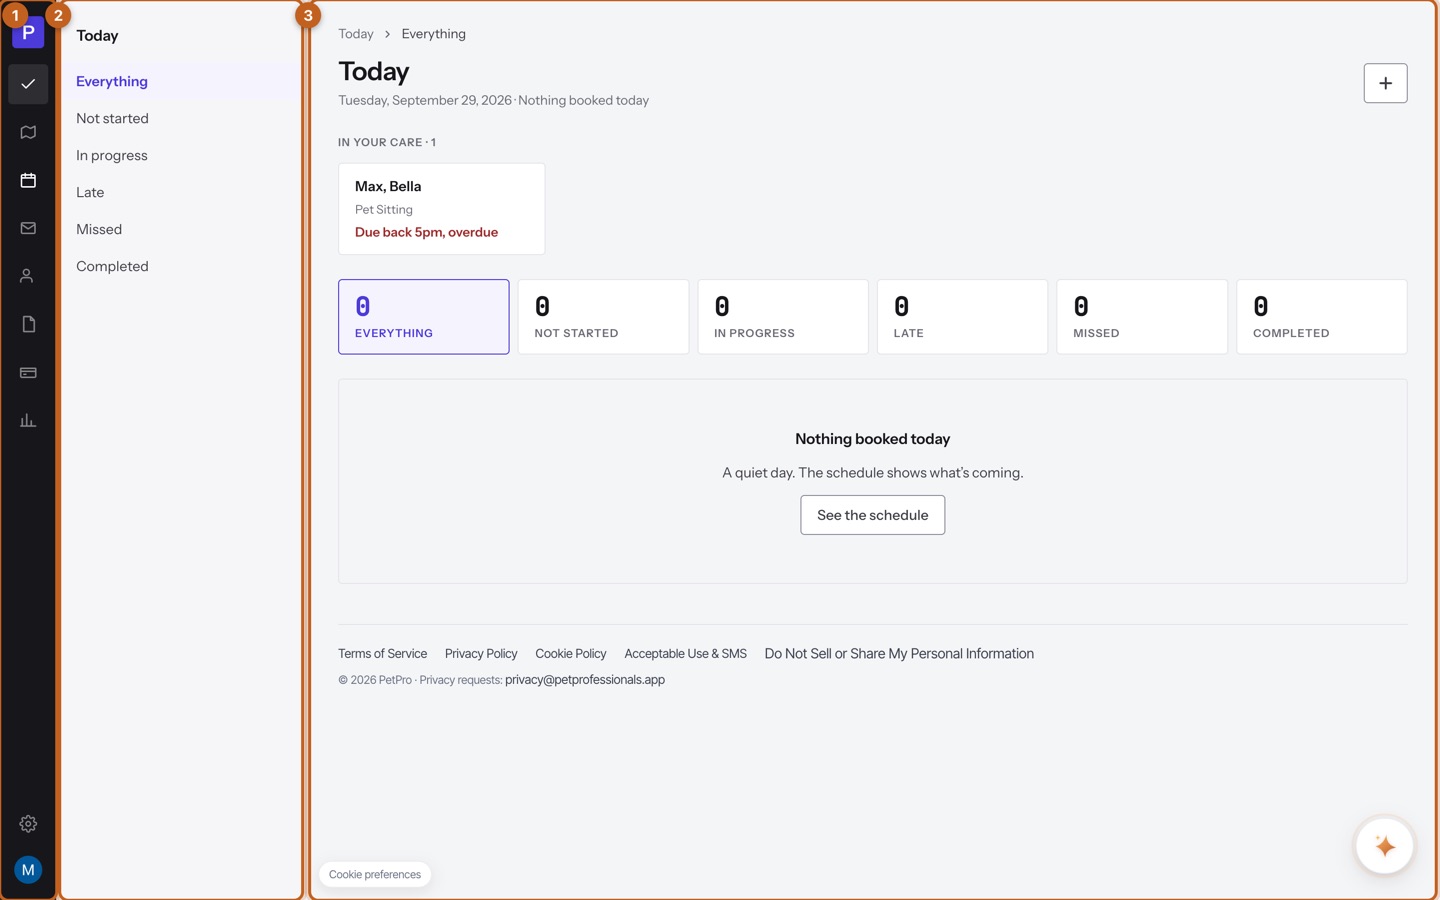Click the privacy@petprofessionals.app email link
Viewport: 1440px width, 900px height.
[585, 680]
